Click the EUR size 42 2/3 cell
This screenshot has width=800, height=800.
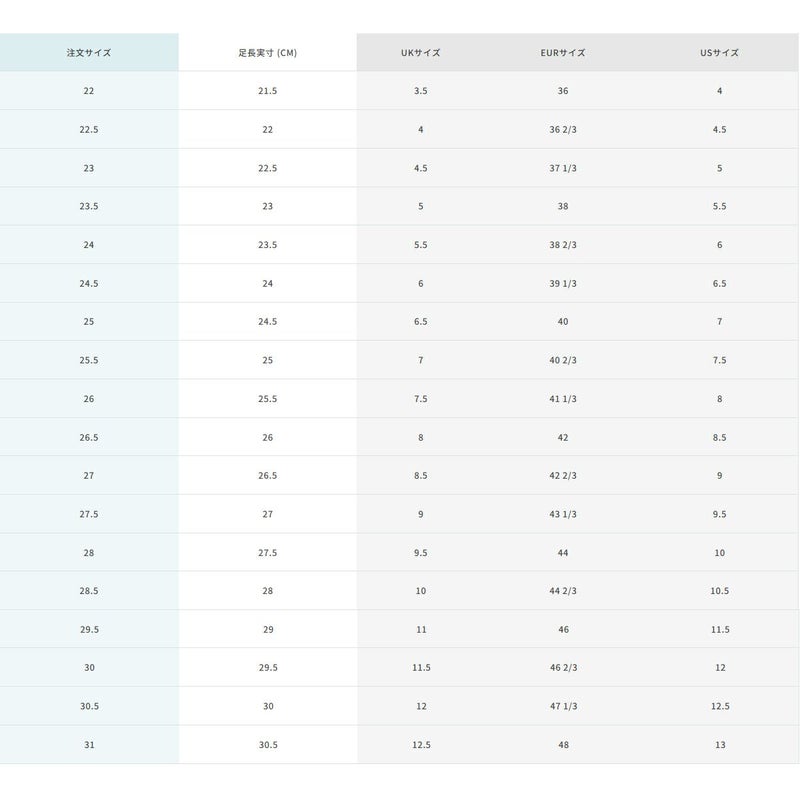[x=562, y=476]
